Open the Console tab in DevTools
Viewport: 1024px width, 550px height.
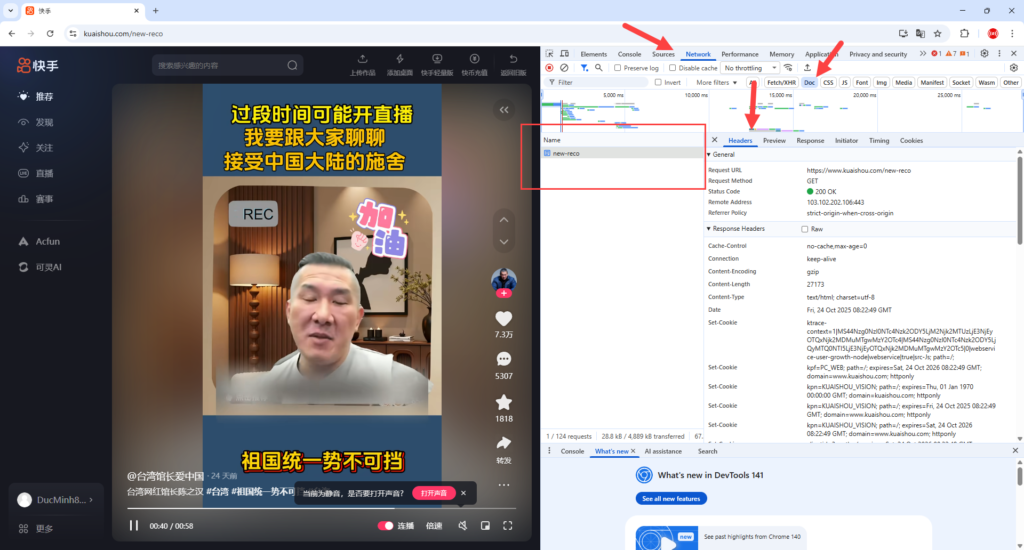coord(629,54)
